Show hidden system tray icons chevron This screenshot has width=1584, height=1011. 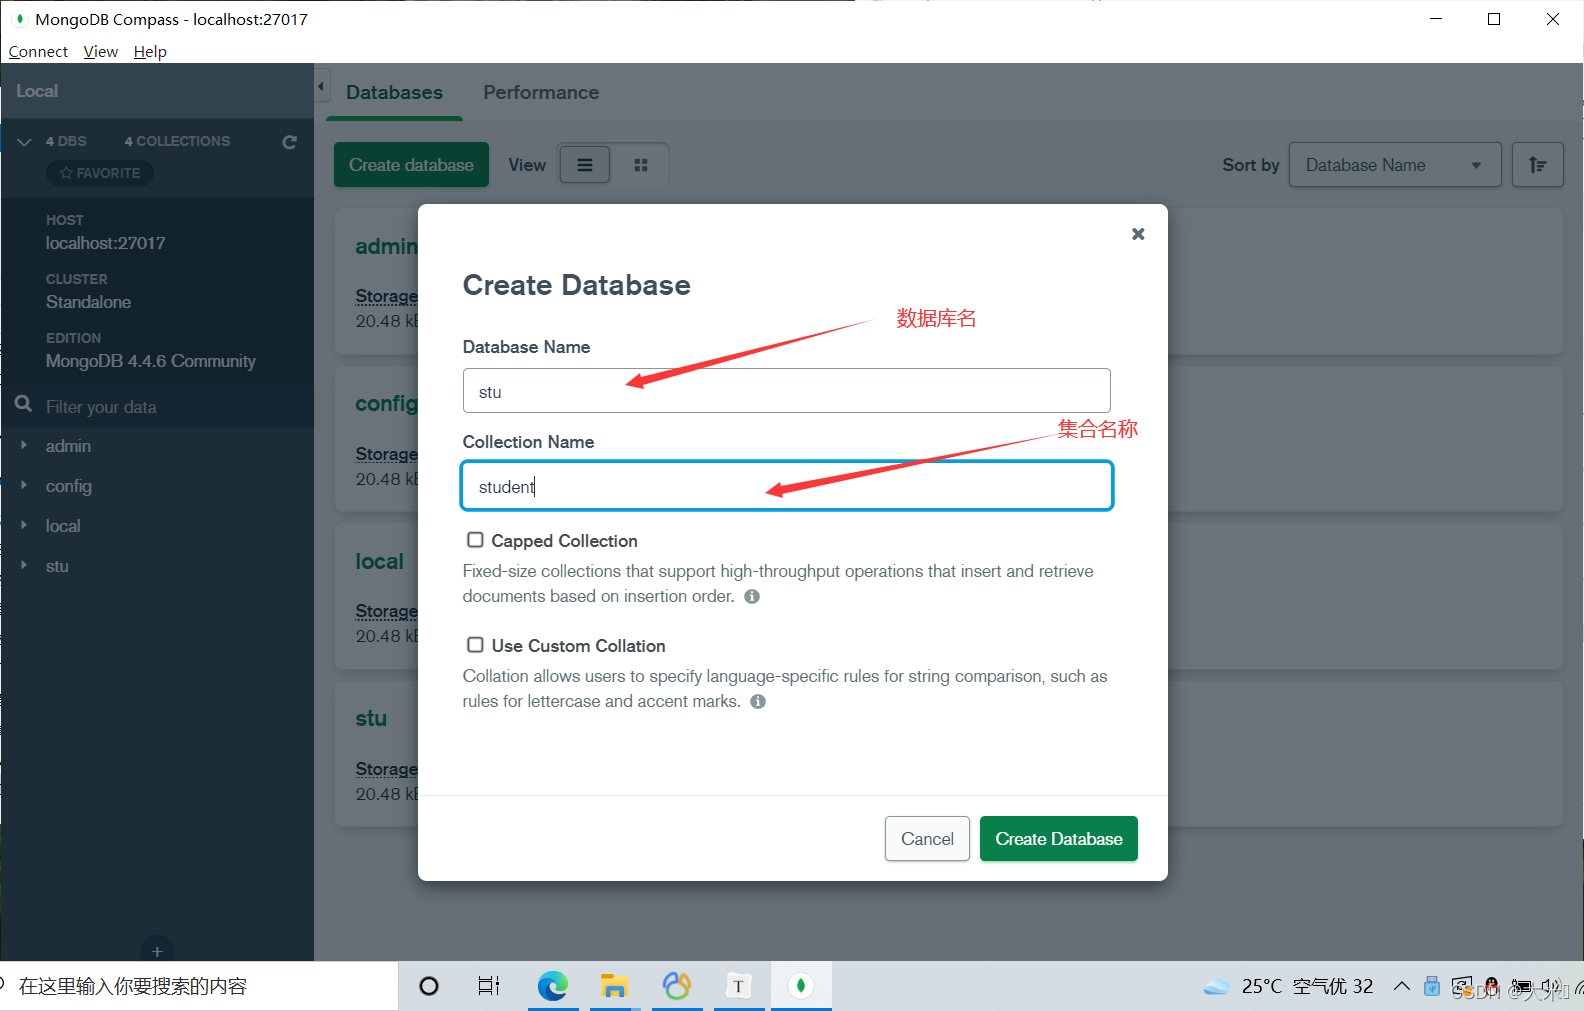[1402, 986]
